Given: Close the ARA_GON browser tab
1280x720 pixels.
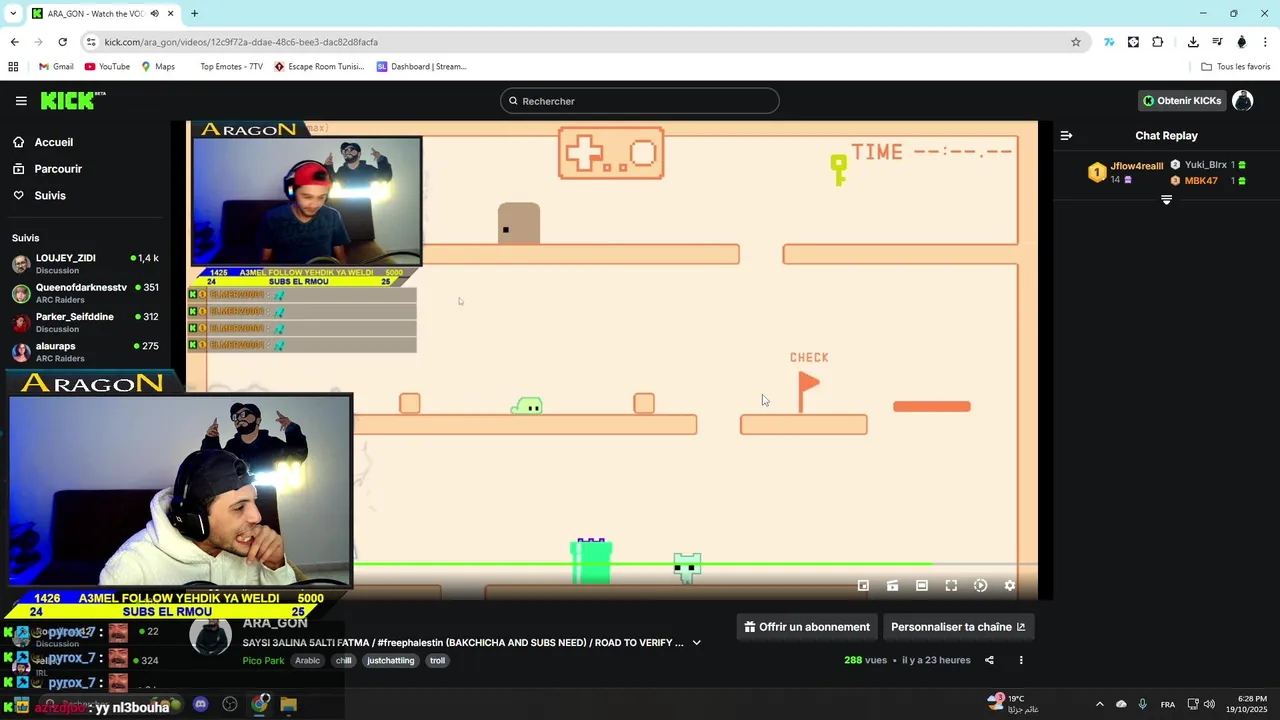Looking at the screenshot, I should (x=171, y=14).
